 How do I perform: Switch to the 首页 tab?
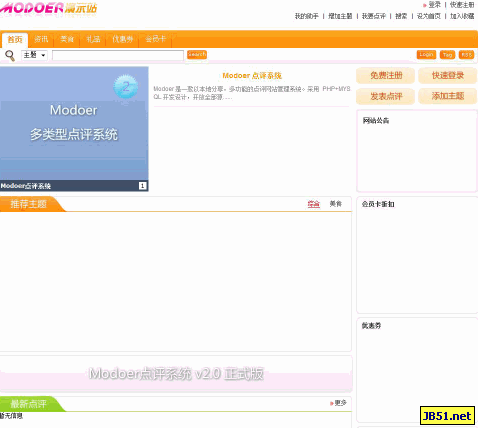point(15,40)
